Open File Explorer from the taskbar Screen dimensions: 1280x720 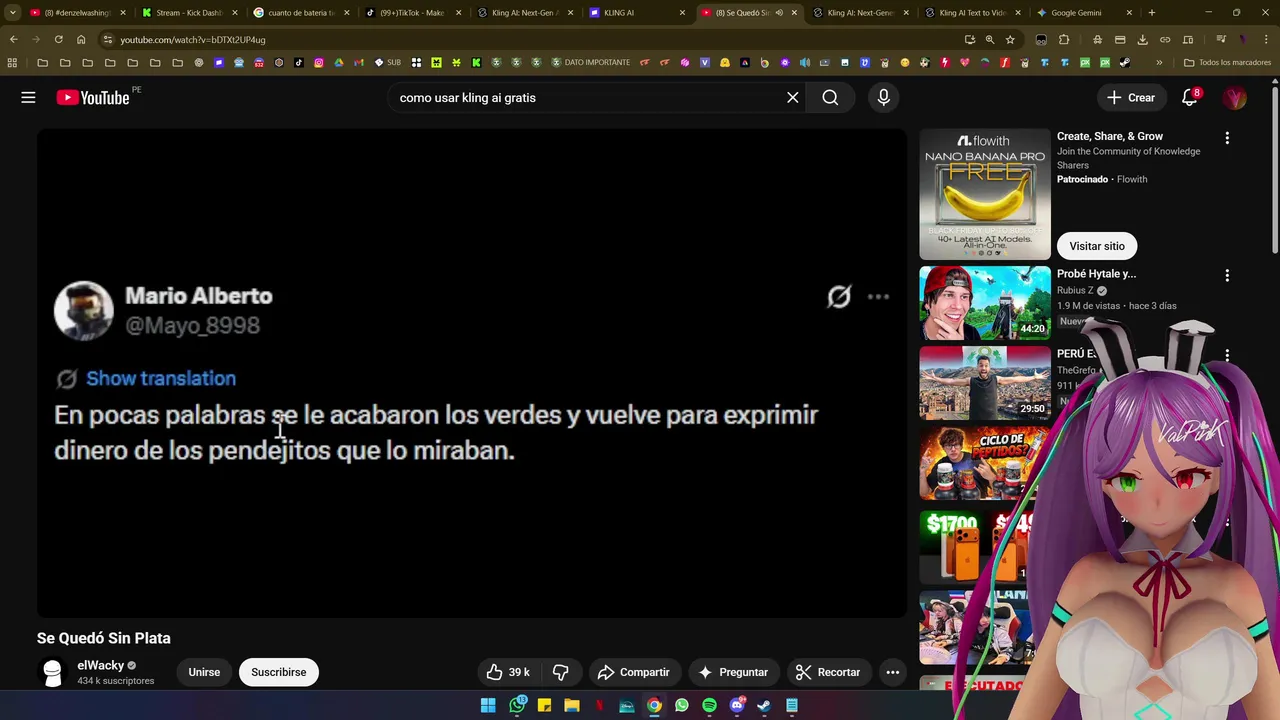[572, 705]
